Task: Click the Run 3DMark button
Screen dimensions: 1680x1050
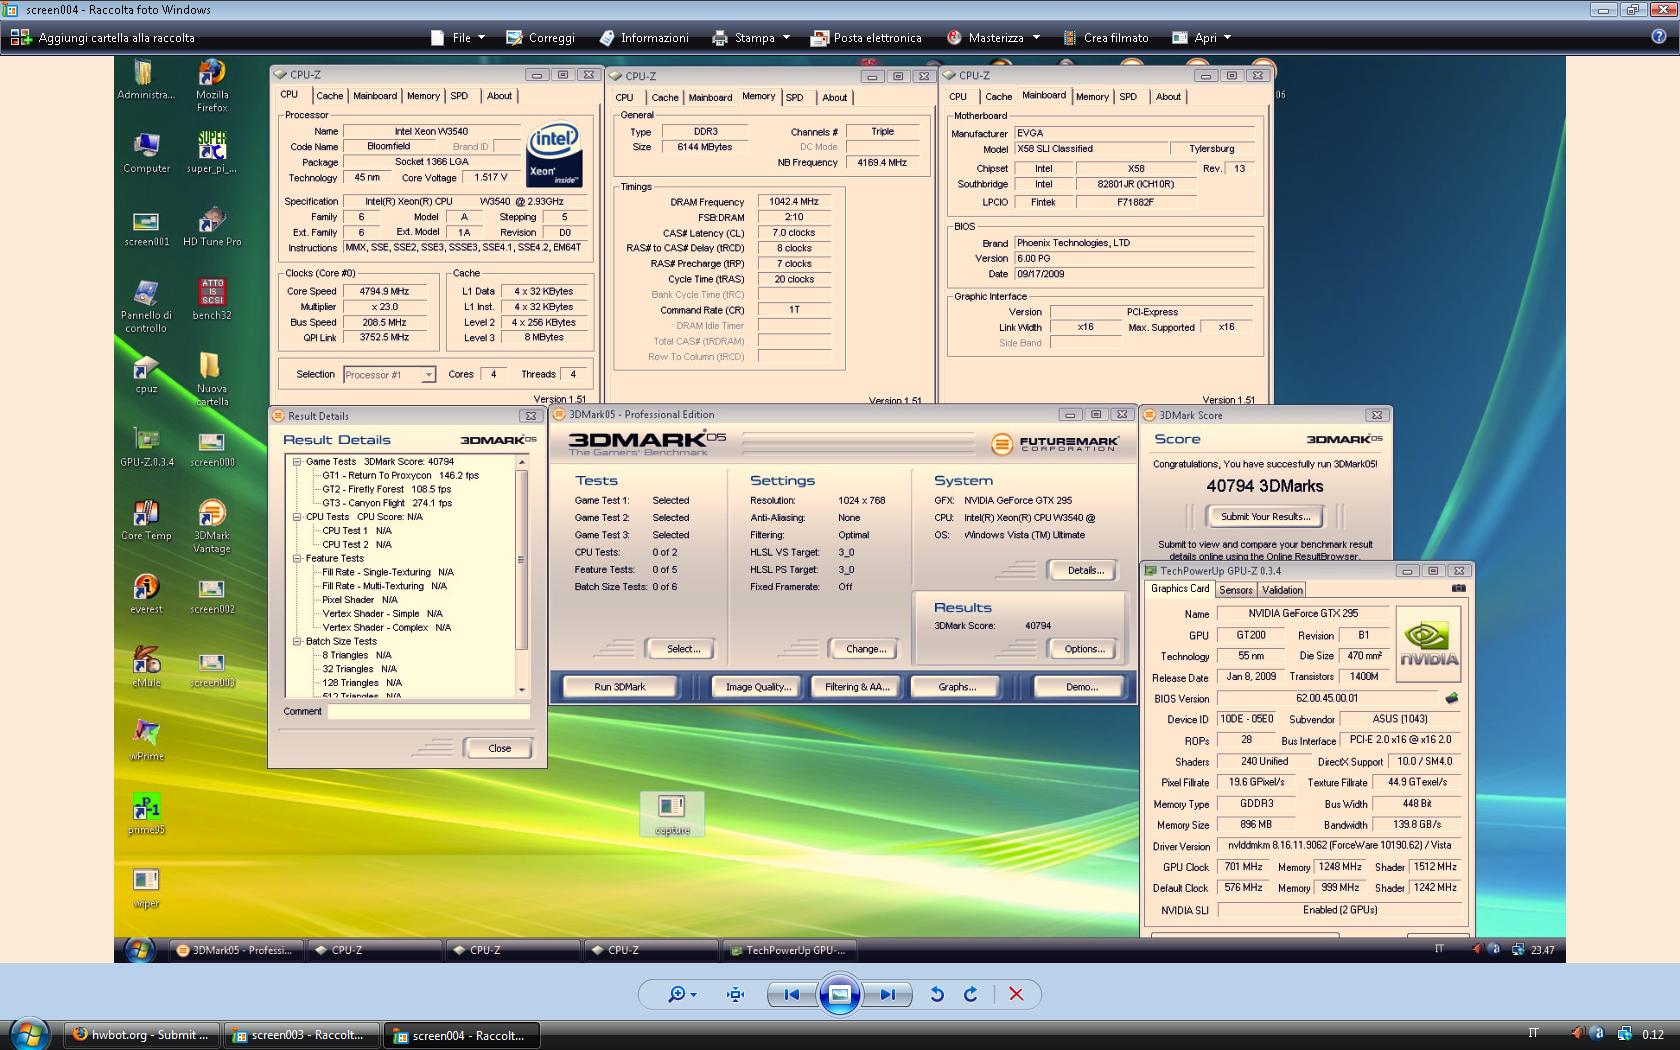Action: click(x=620, y=687)
